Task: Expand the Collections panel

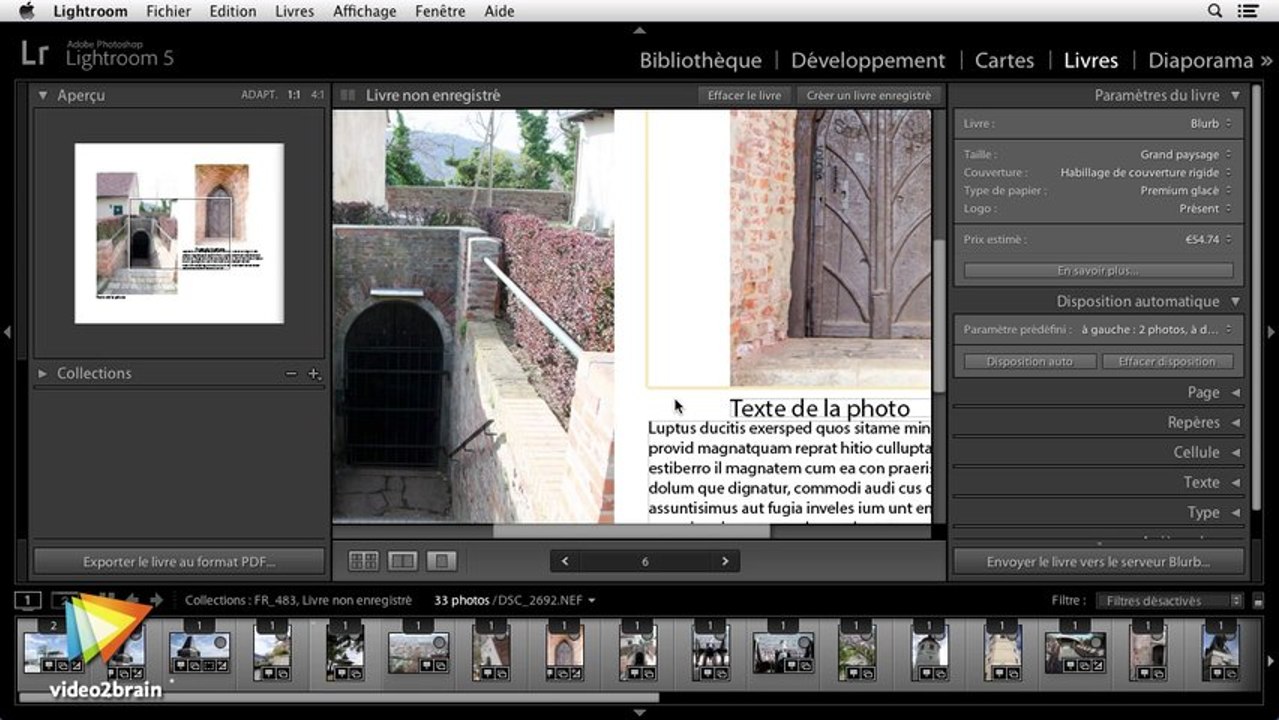Action: (x=43, y=373)
